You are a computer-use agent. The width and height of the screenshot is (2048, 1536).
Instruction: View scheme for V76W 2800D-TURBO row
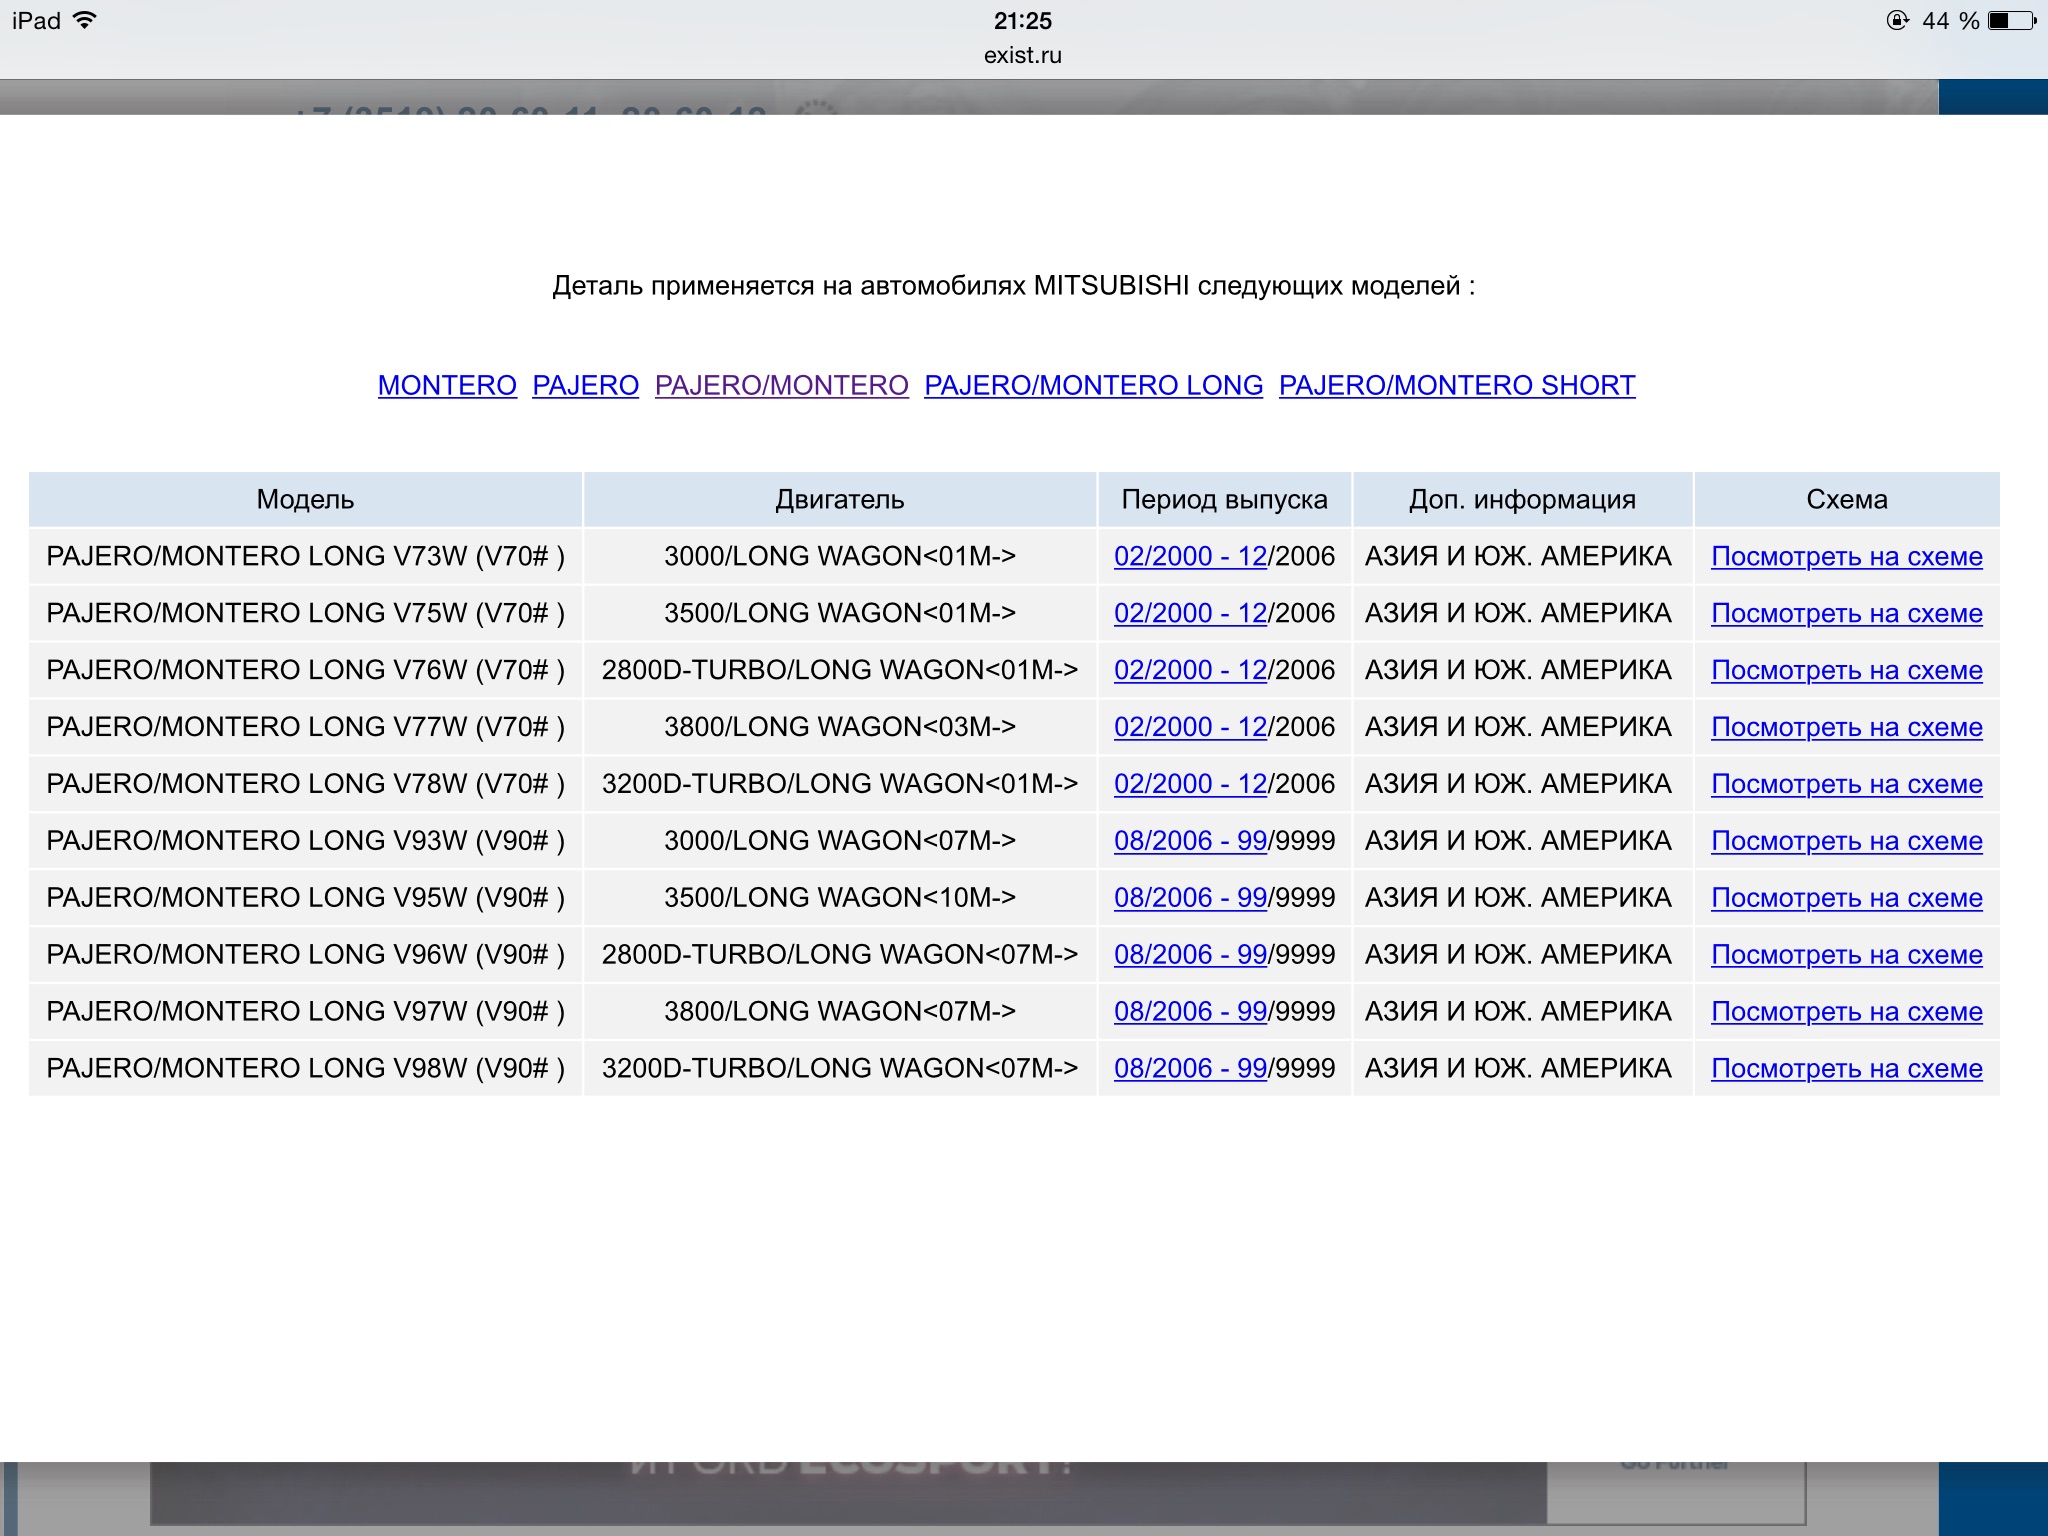(x=1846, y=670)
